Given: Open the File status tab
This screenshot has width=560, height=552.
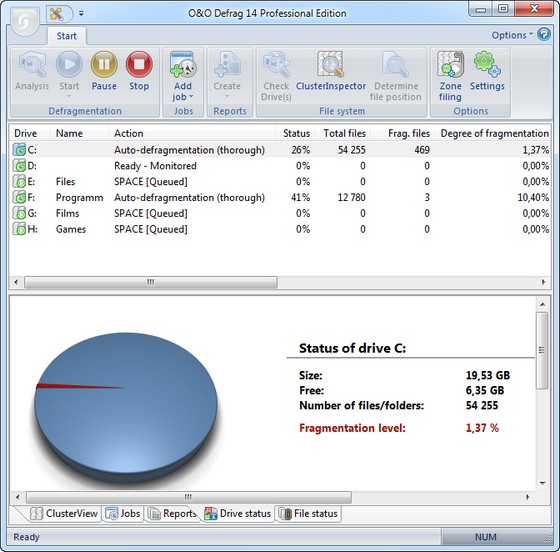Looking at the screenshot, I should click(308, 513).
